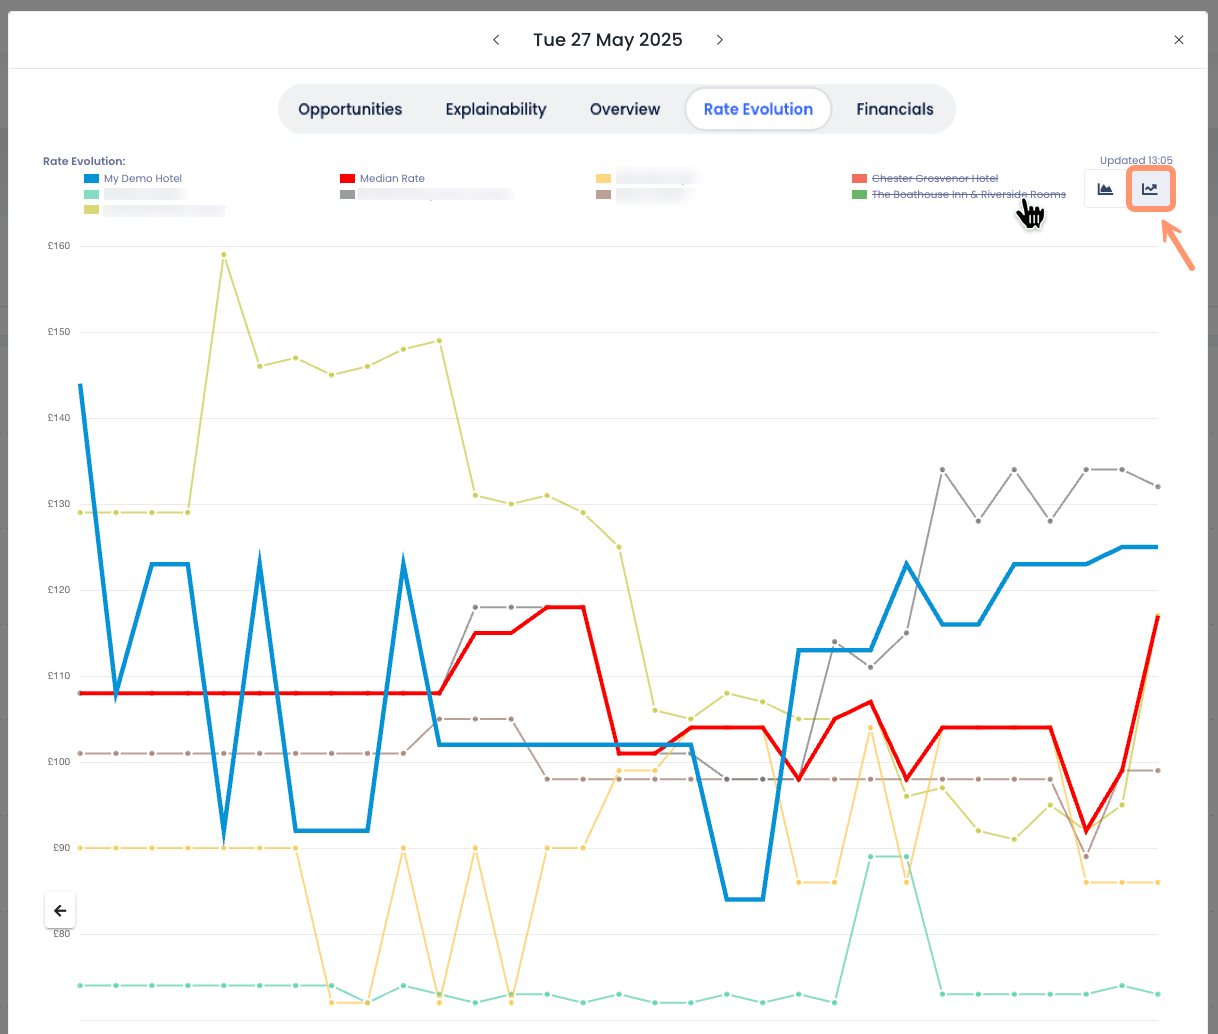Click the back arrow button at left
The image size is (1218, 1034).
pyautogui.click(x=60, y=910)
